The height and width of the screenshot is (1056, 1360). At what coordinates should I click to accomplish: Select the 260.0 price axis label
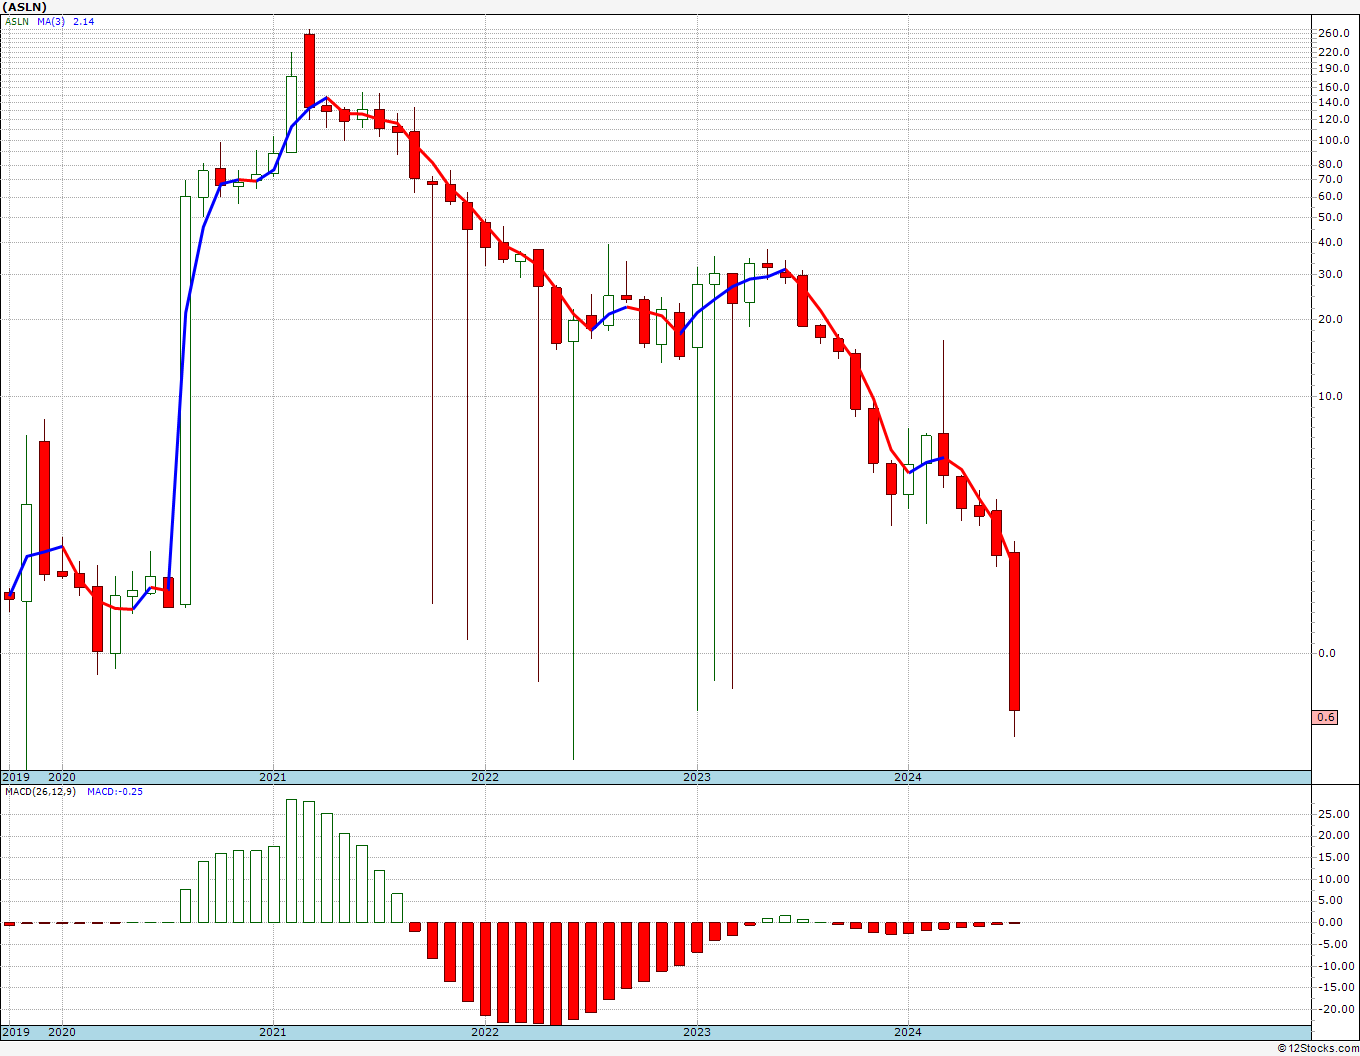click(1333, 33)
